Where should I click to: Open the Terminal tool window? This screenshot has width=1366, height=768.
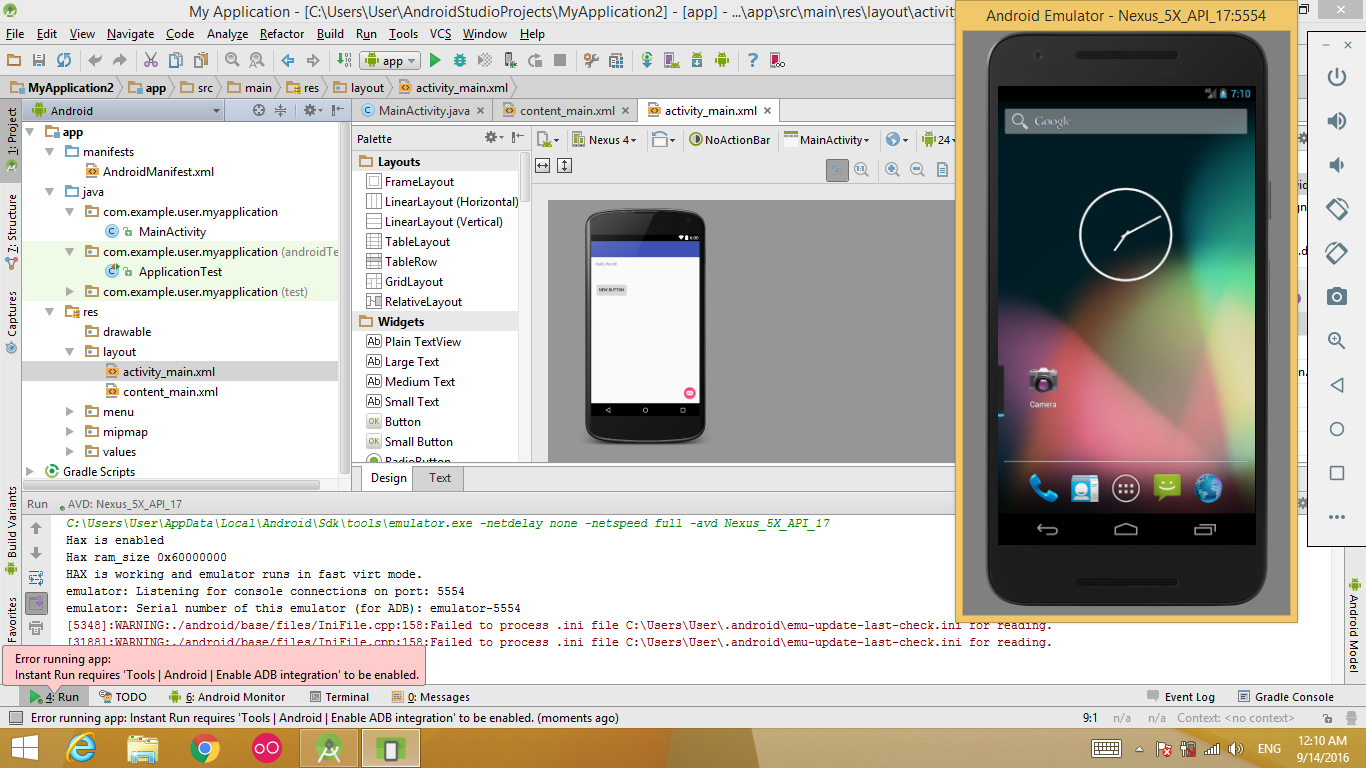pyautogui.click(x=339, y=697)
